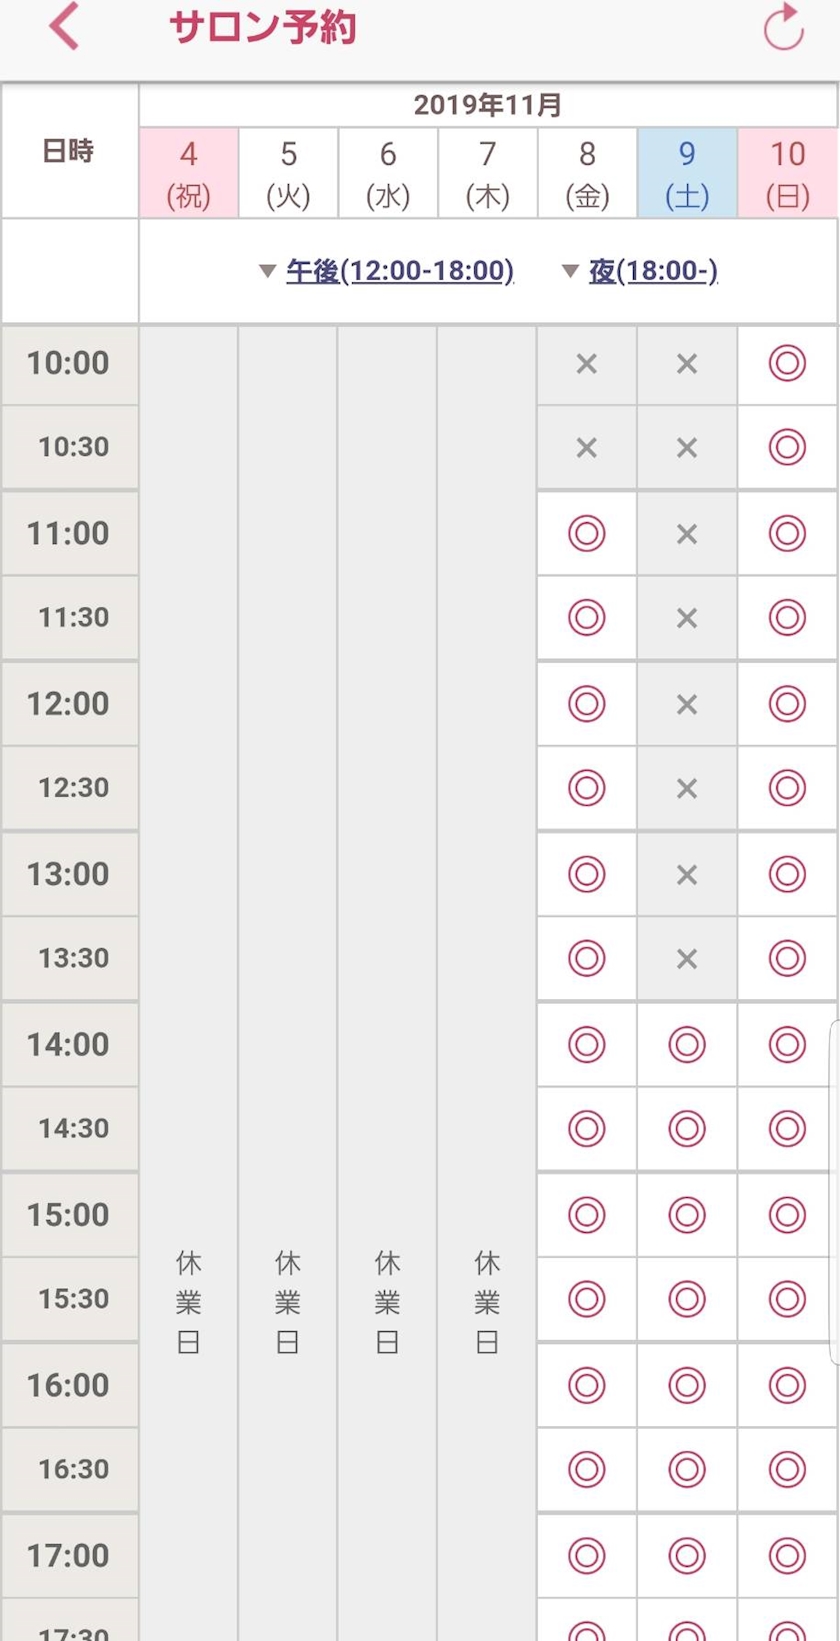Click the triangle before 夜(18:00-)
This screenshot has width=840, height=1641.
(570, 271)
